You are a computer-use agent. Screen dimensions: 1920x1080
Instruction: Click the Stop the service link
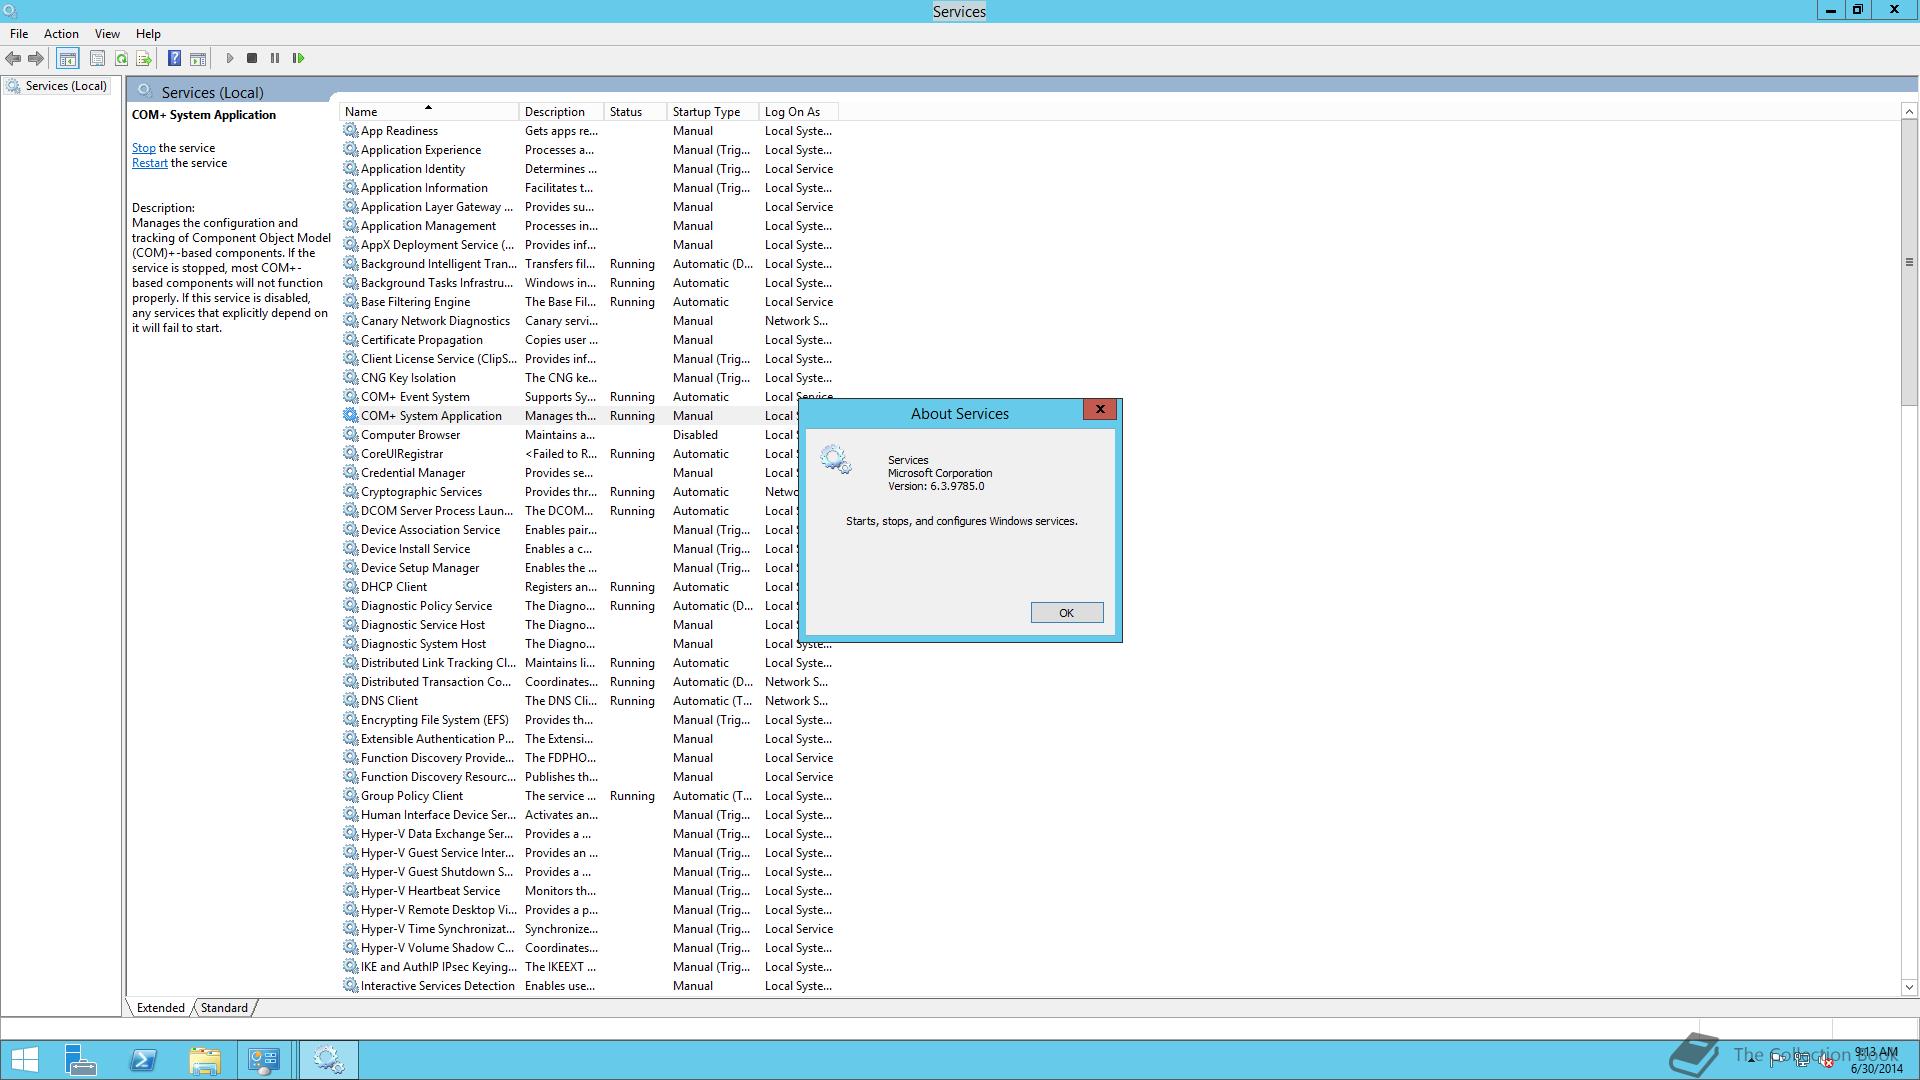point(144,147)
